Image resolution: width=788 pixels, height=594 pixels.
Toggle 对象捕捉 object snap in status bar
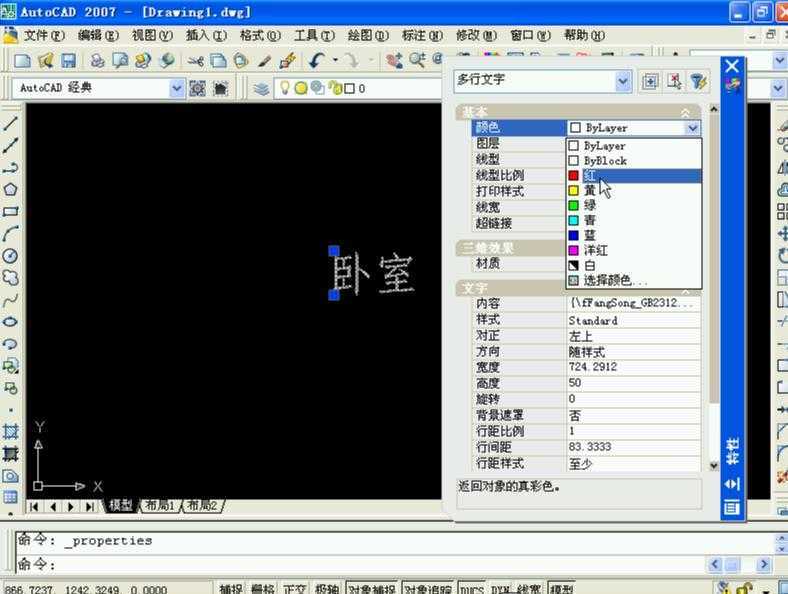(371, 588)
